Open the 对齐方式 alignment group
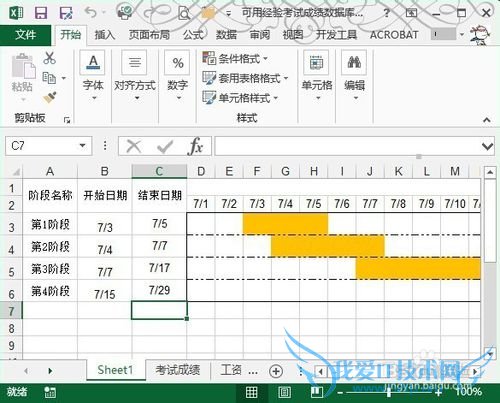500x403 pixels. pyautogui.click(x=135, y=76)
